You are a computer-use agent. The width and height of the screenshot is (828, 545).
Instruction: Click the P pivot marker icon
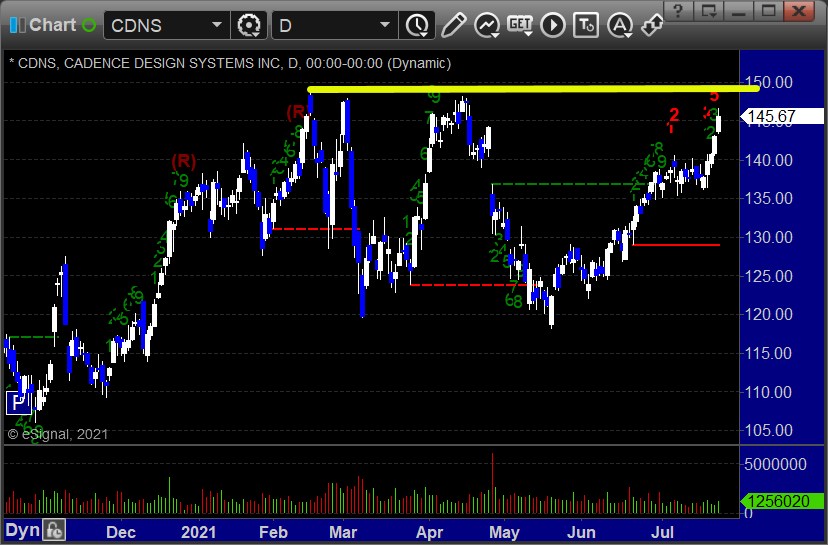[18, 403]
